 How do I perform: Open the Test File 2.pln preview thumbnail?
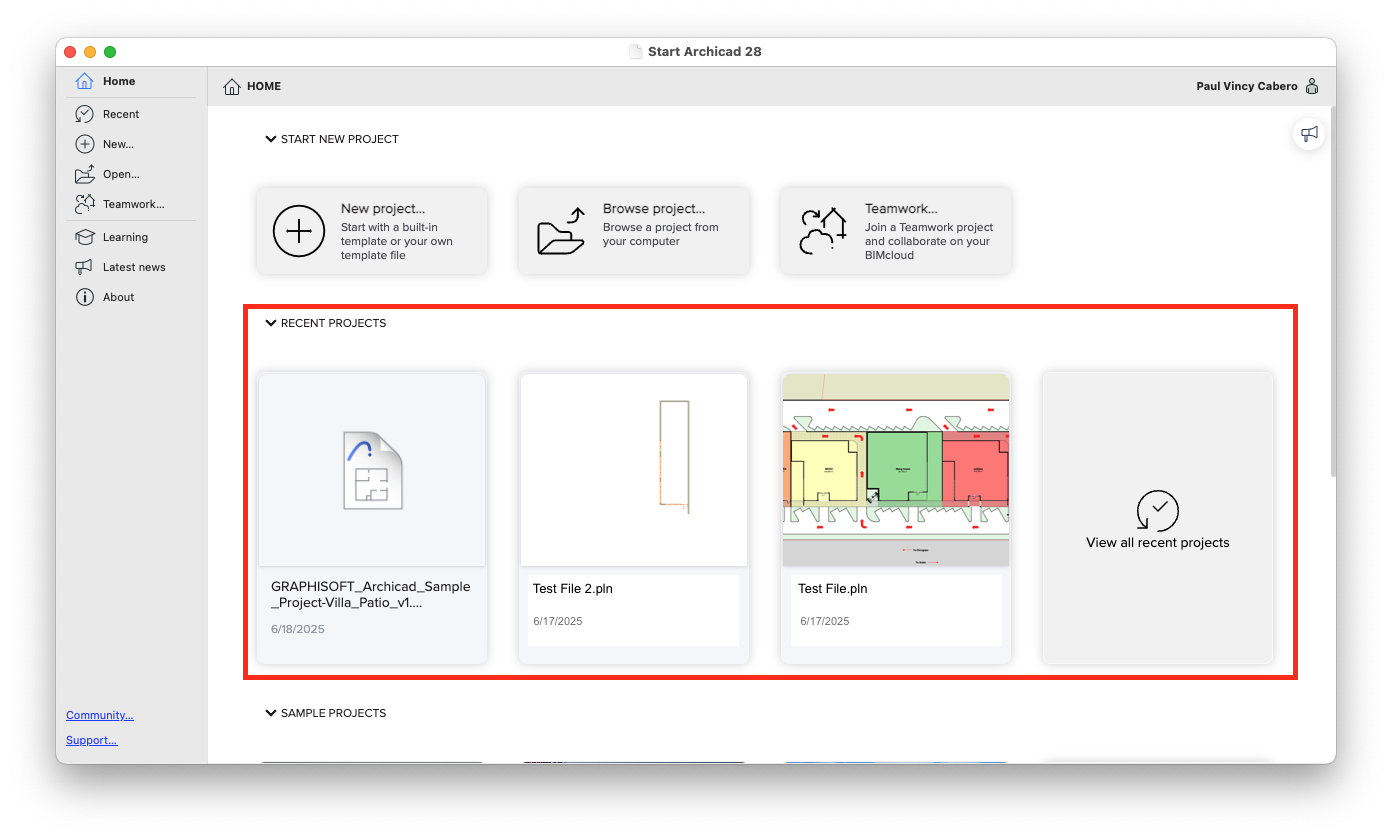tap(634, 470)
